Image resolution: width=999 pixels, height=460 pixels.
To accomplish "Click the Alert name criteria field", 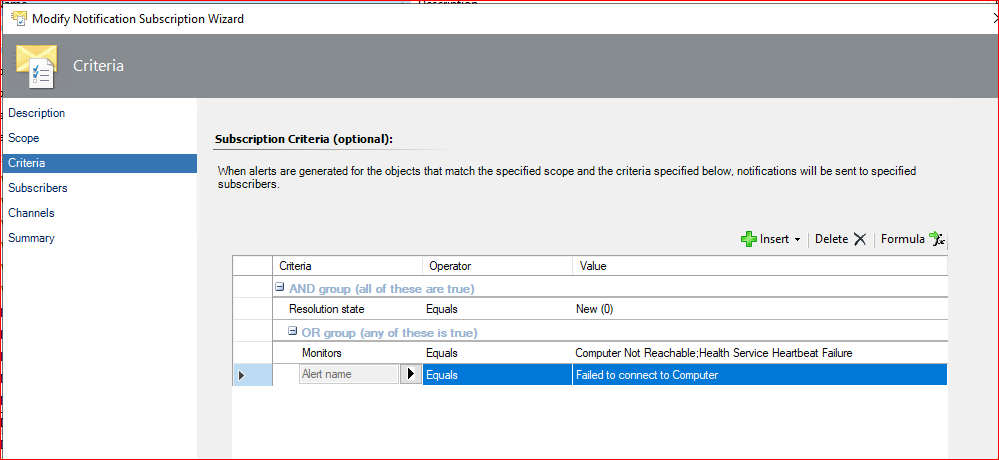I will pyautogui.click(x=349, y=374).
